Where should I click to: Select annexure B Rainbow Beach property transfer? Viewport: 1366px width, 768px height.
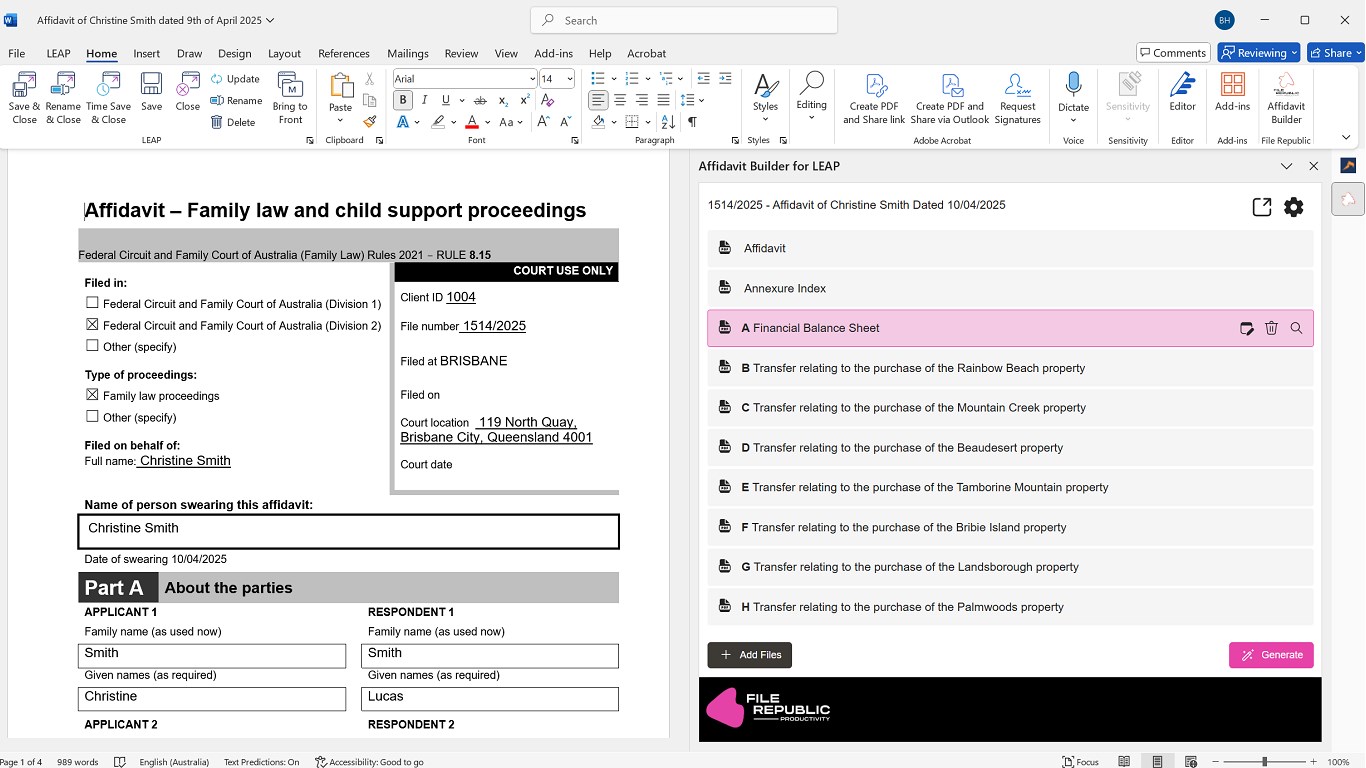click(1010, 368)
